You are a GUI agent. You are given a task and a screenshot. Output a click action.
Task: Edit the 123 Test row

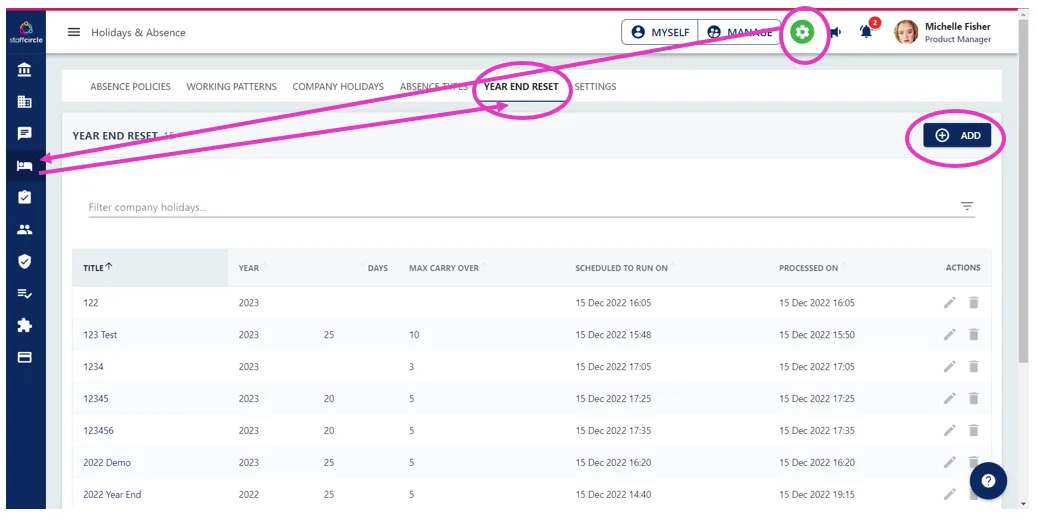(x=949, y=334)
